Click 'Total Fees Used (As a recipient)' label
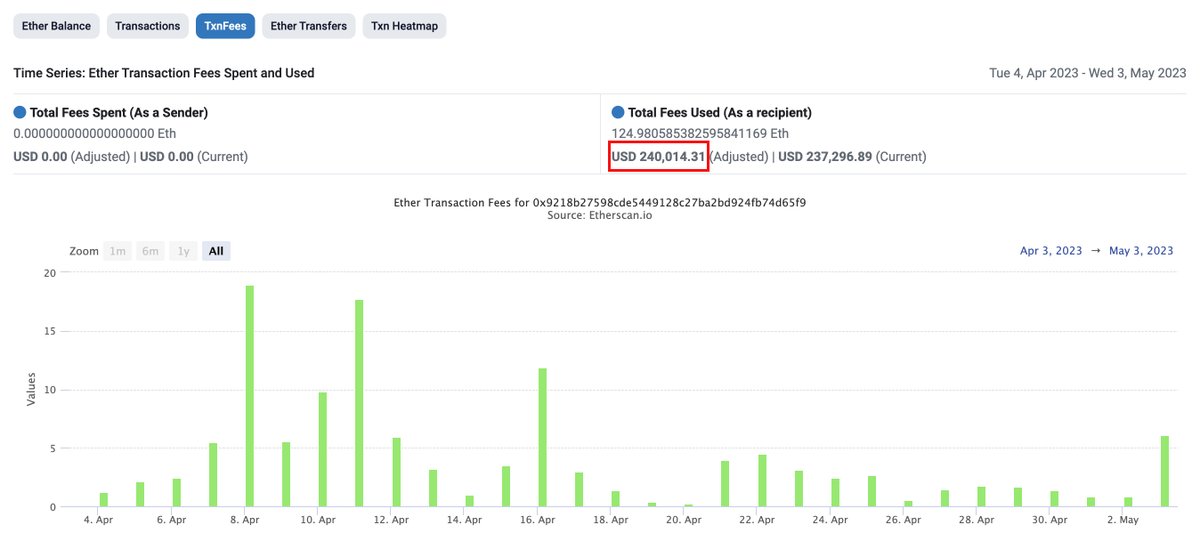 click(x=720, y=113)
